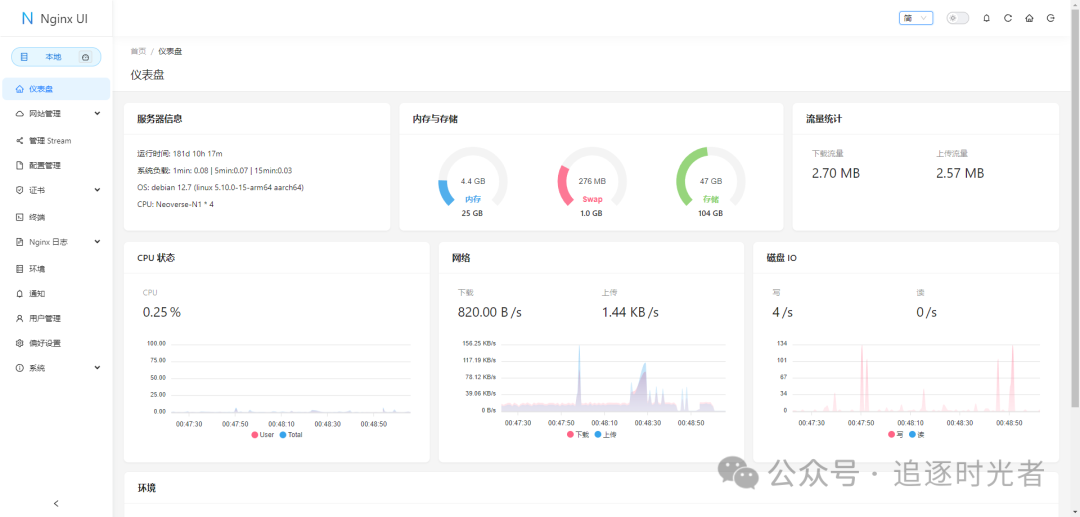Screen dimensions: 1080x517
Task: Open the language selection dropdown
Action: pyautogui.click(x=916, y=18)
